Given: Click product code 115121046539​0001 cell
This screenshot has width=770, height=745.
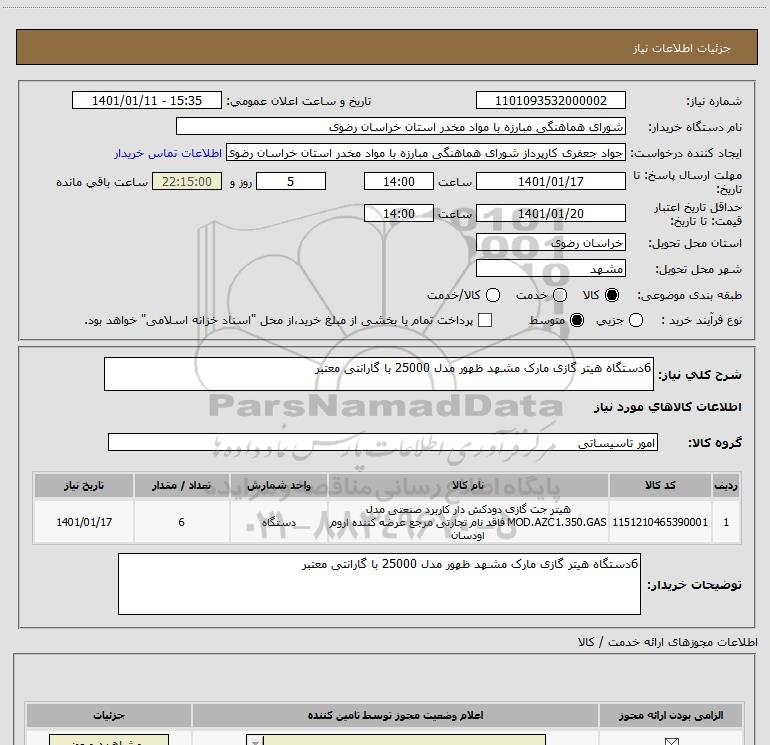Looking at the screenshot, I should click(x=660, y=522).
